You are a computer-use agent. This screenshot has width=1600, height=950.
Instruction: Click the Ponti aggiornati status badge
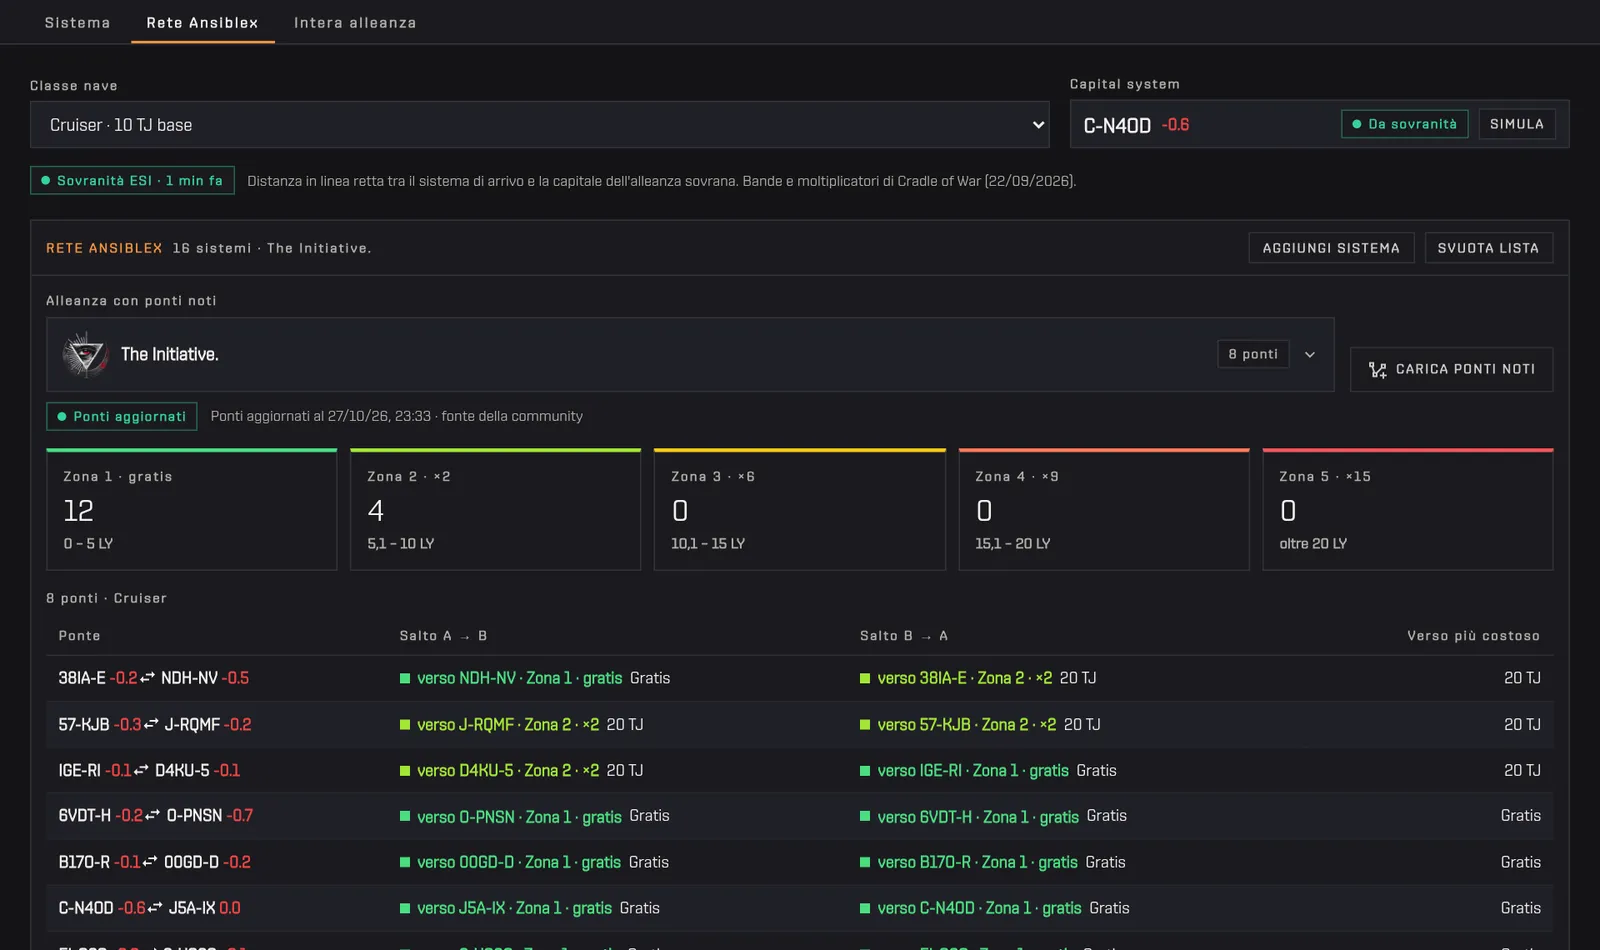pyautogui.click(x=122, y=416)
